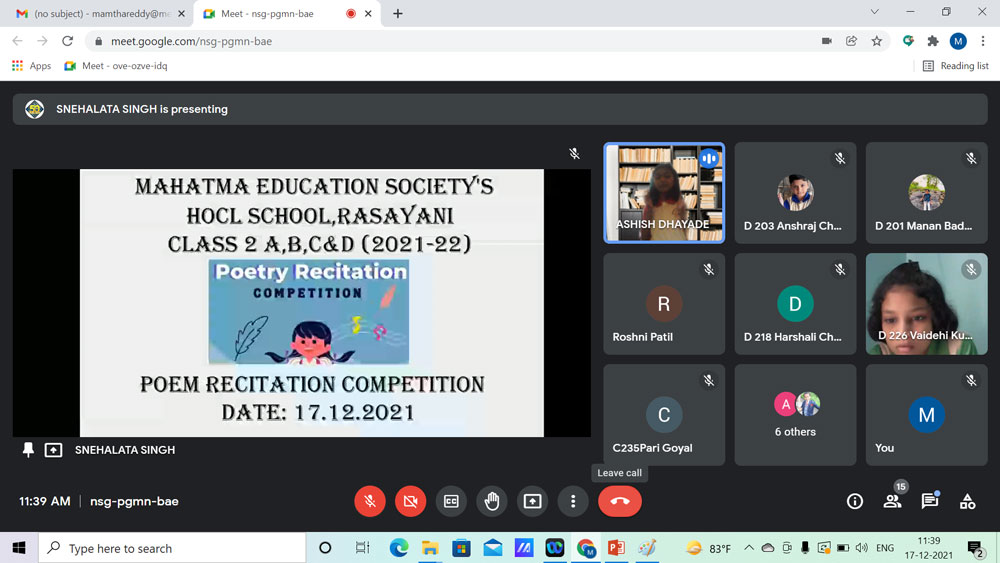1000x563 pixels.
Task: Open meeting details info icon
Action: tap(855, 502)
